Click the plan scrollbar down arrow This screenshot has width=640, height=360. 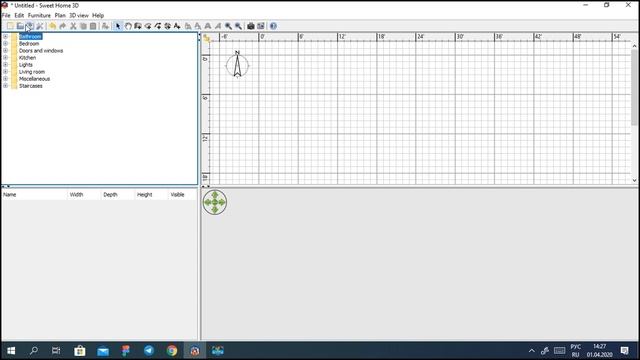pos(634,180)
